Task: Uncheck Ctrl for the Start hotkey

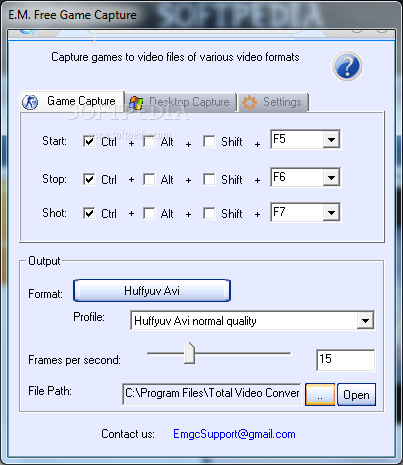Action: point(89,141)
